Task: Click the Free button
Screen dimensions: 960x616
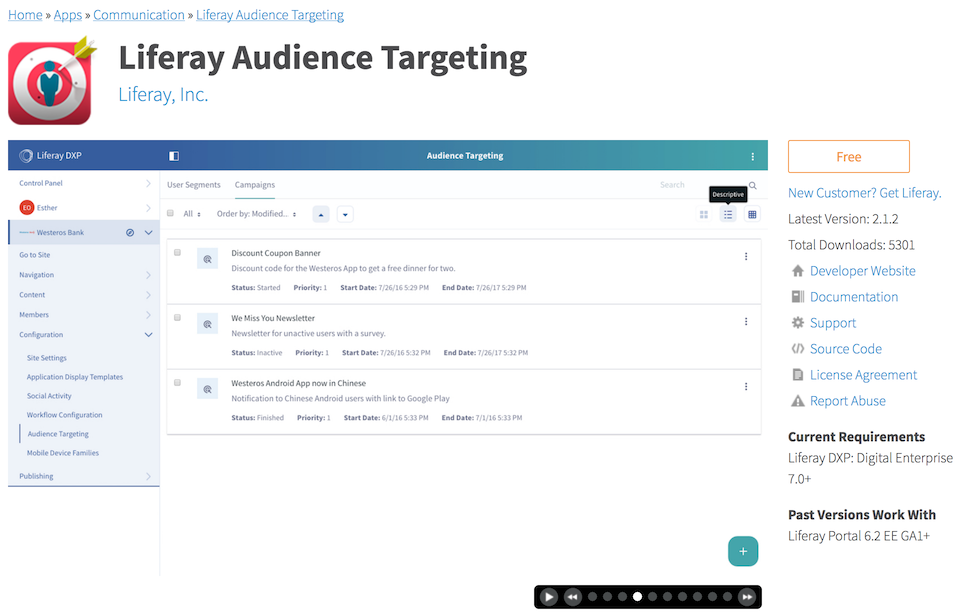Action: [x=849, y=157]
